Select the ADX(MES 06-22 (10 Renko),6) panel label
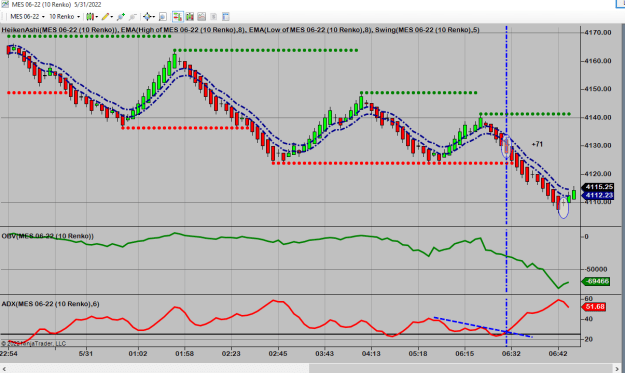 (50, 304)
